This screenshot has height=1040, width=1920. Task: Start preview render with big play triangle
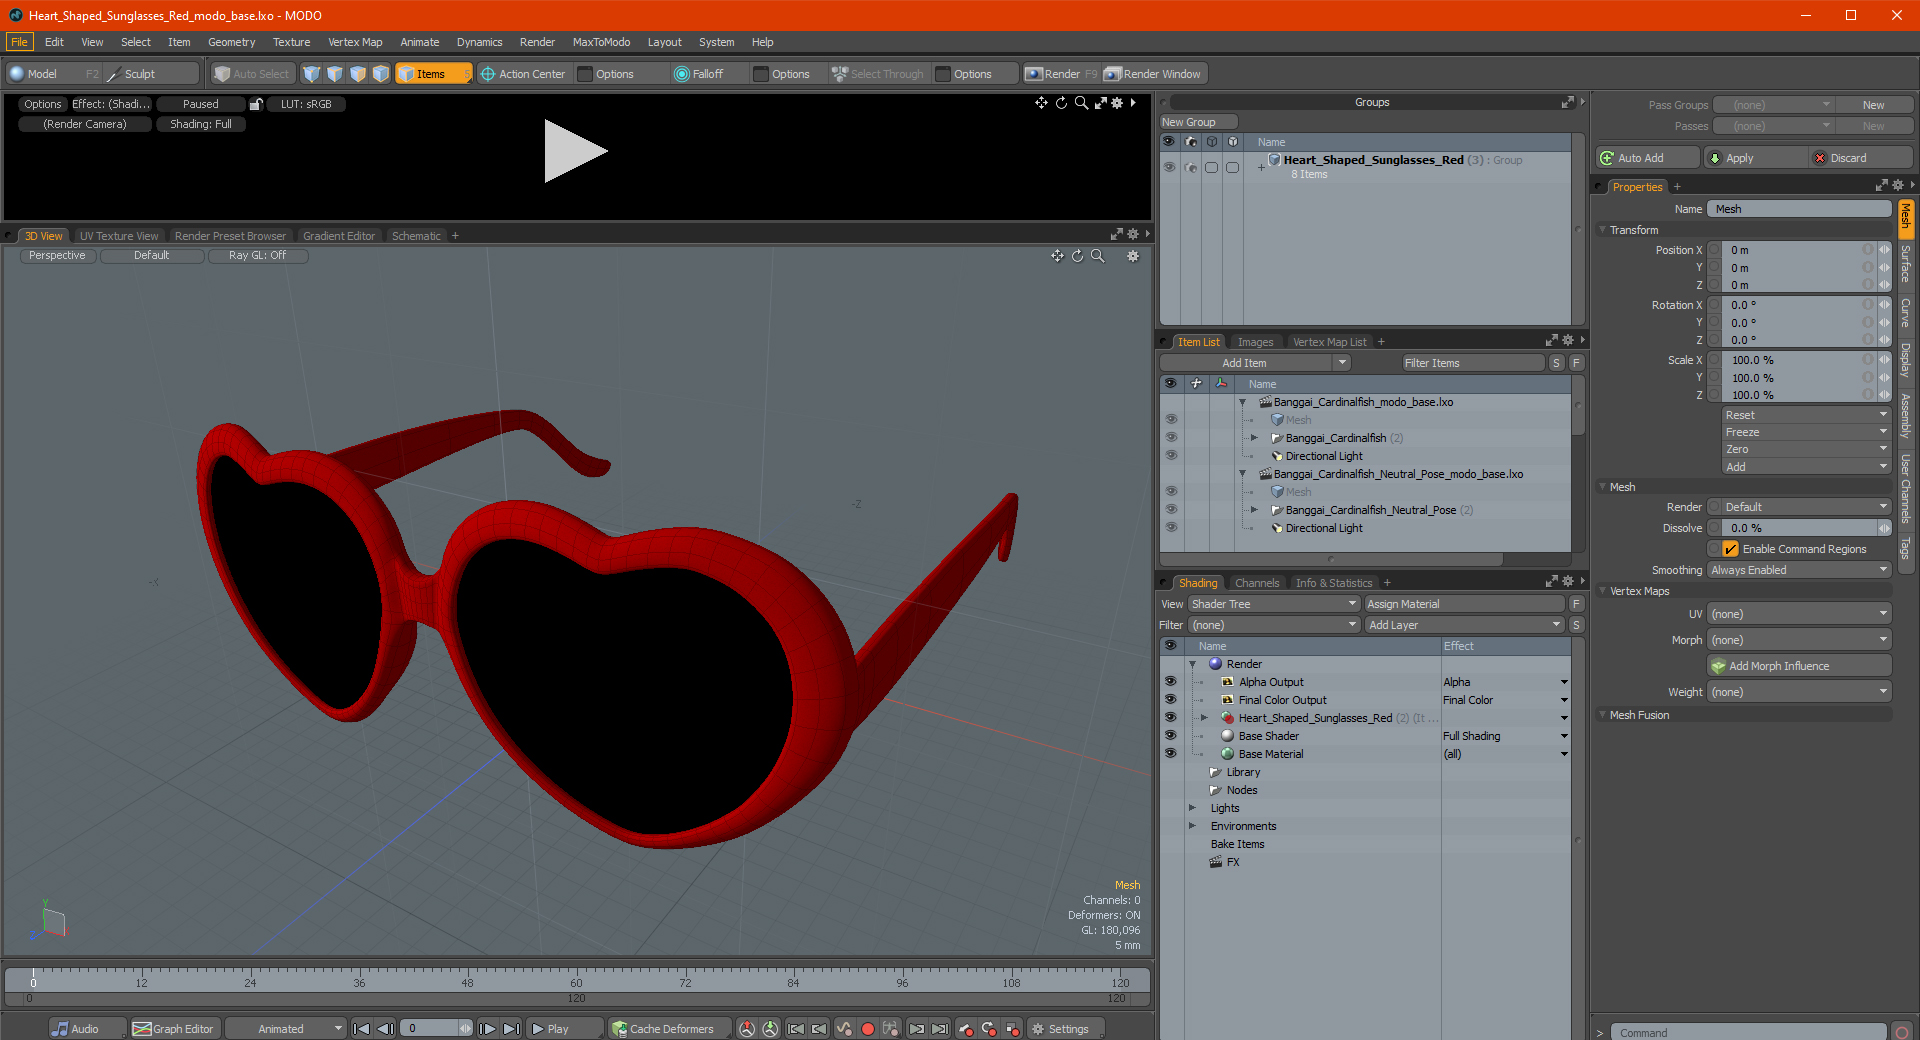click(x=575, y=151)
